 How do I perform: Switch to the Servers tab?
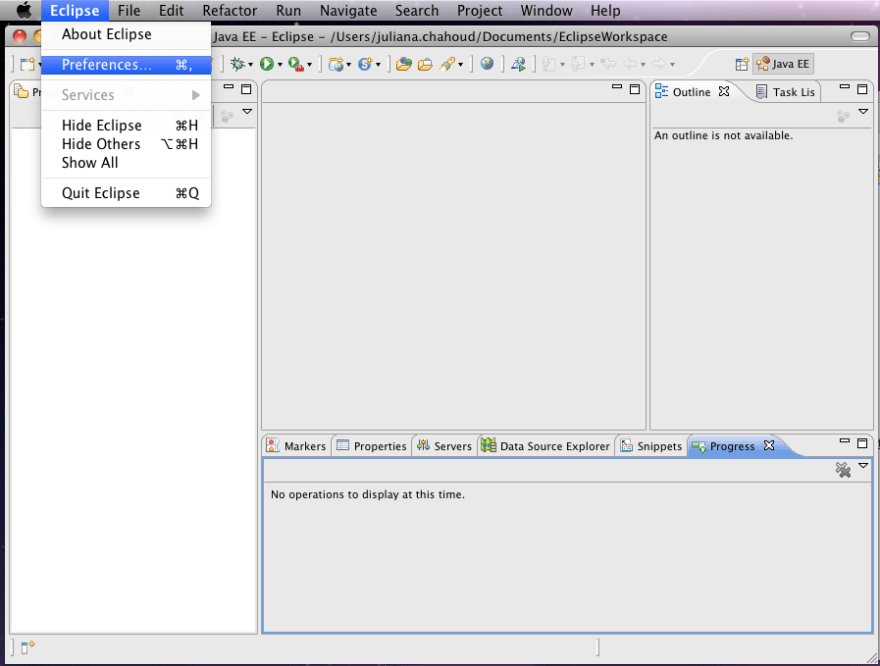[443, 446]
